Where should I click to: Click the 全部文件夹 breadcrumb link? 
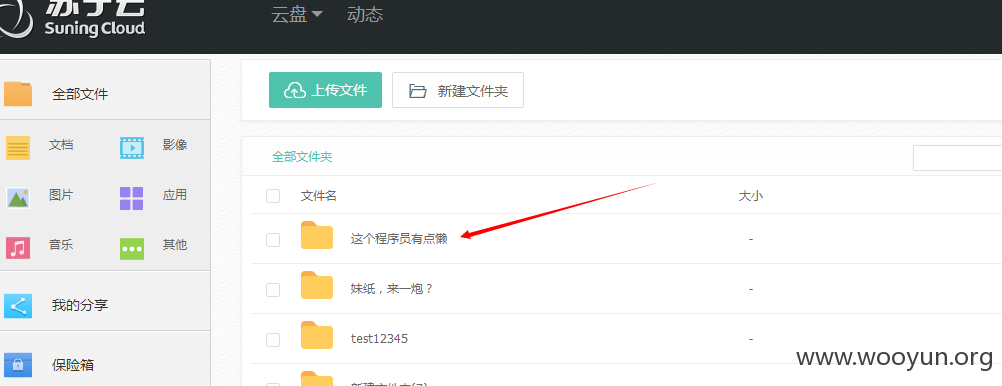tap(302, 157)
